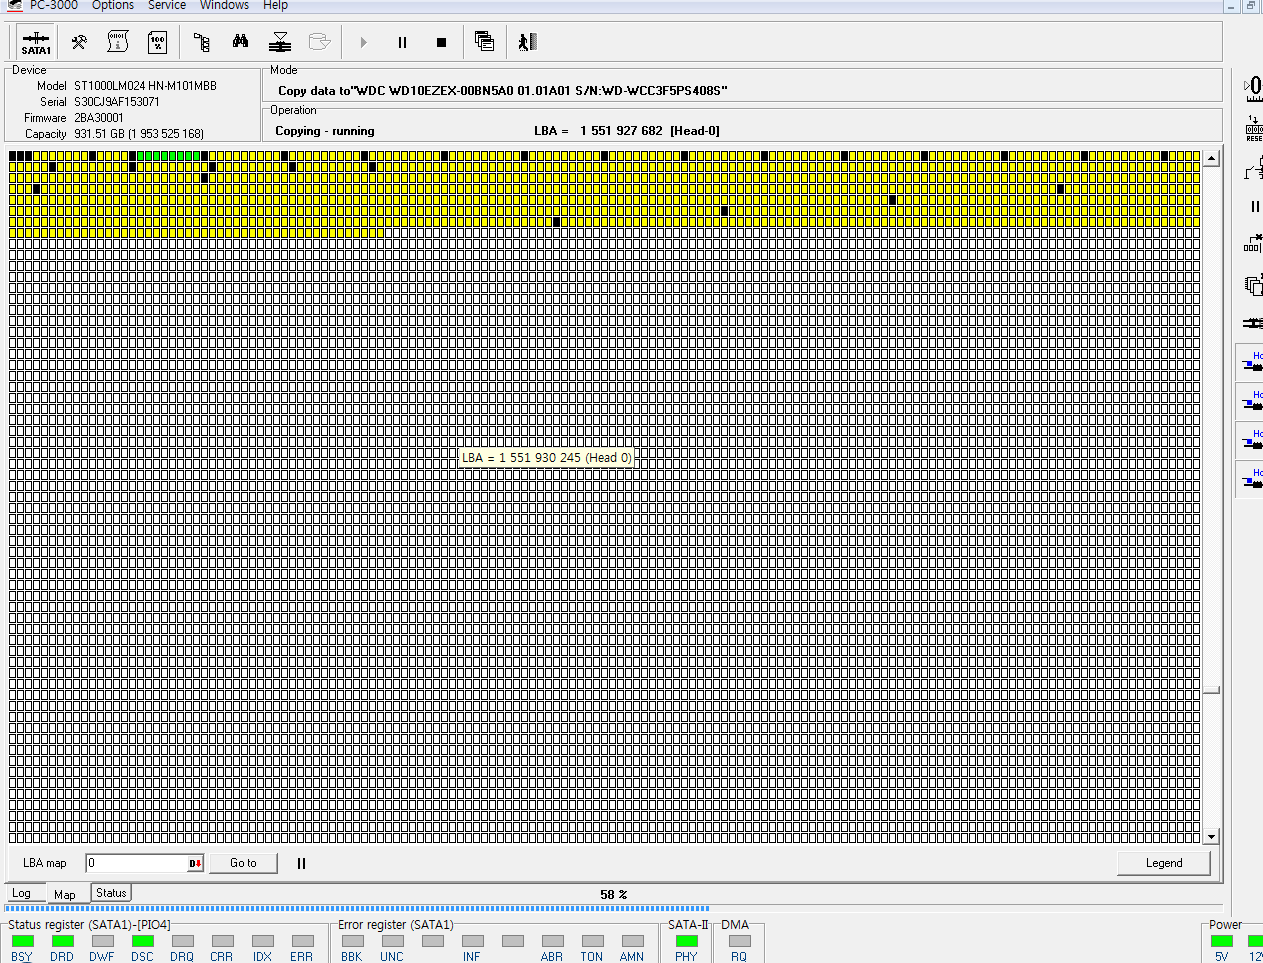Switch to the Status tab
This screenshot has width=1263, height=963.
click(111, 893)
